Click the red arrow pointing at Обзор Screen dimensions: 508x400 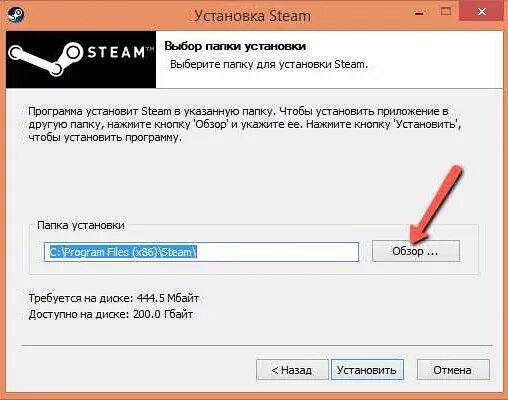[x=436, y=203]
